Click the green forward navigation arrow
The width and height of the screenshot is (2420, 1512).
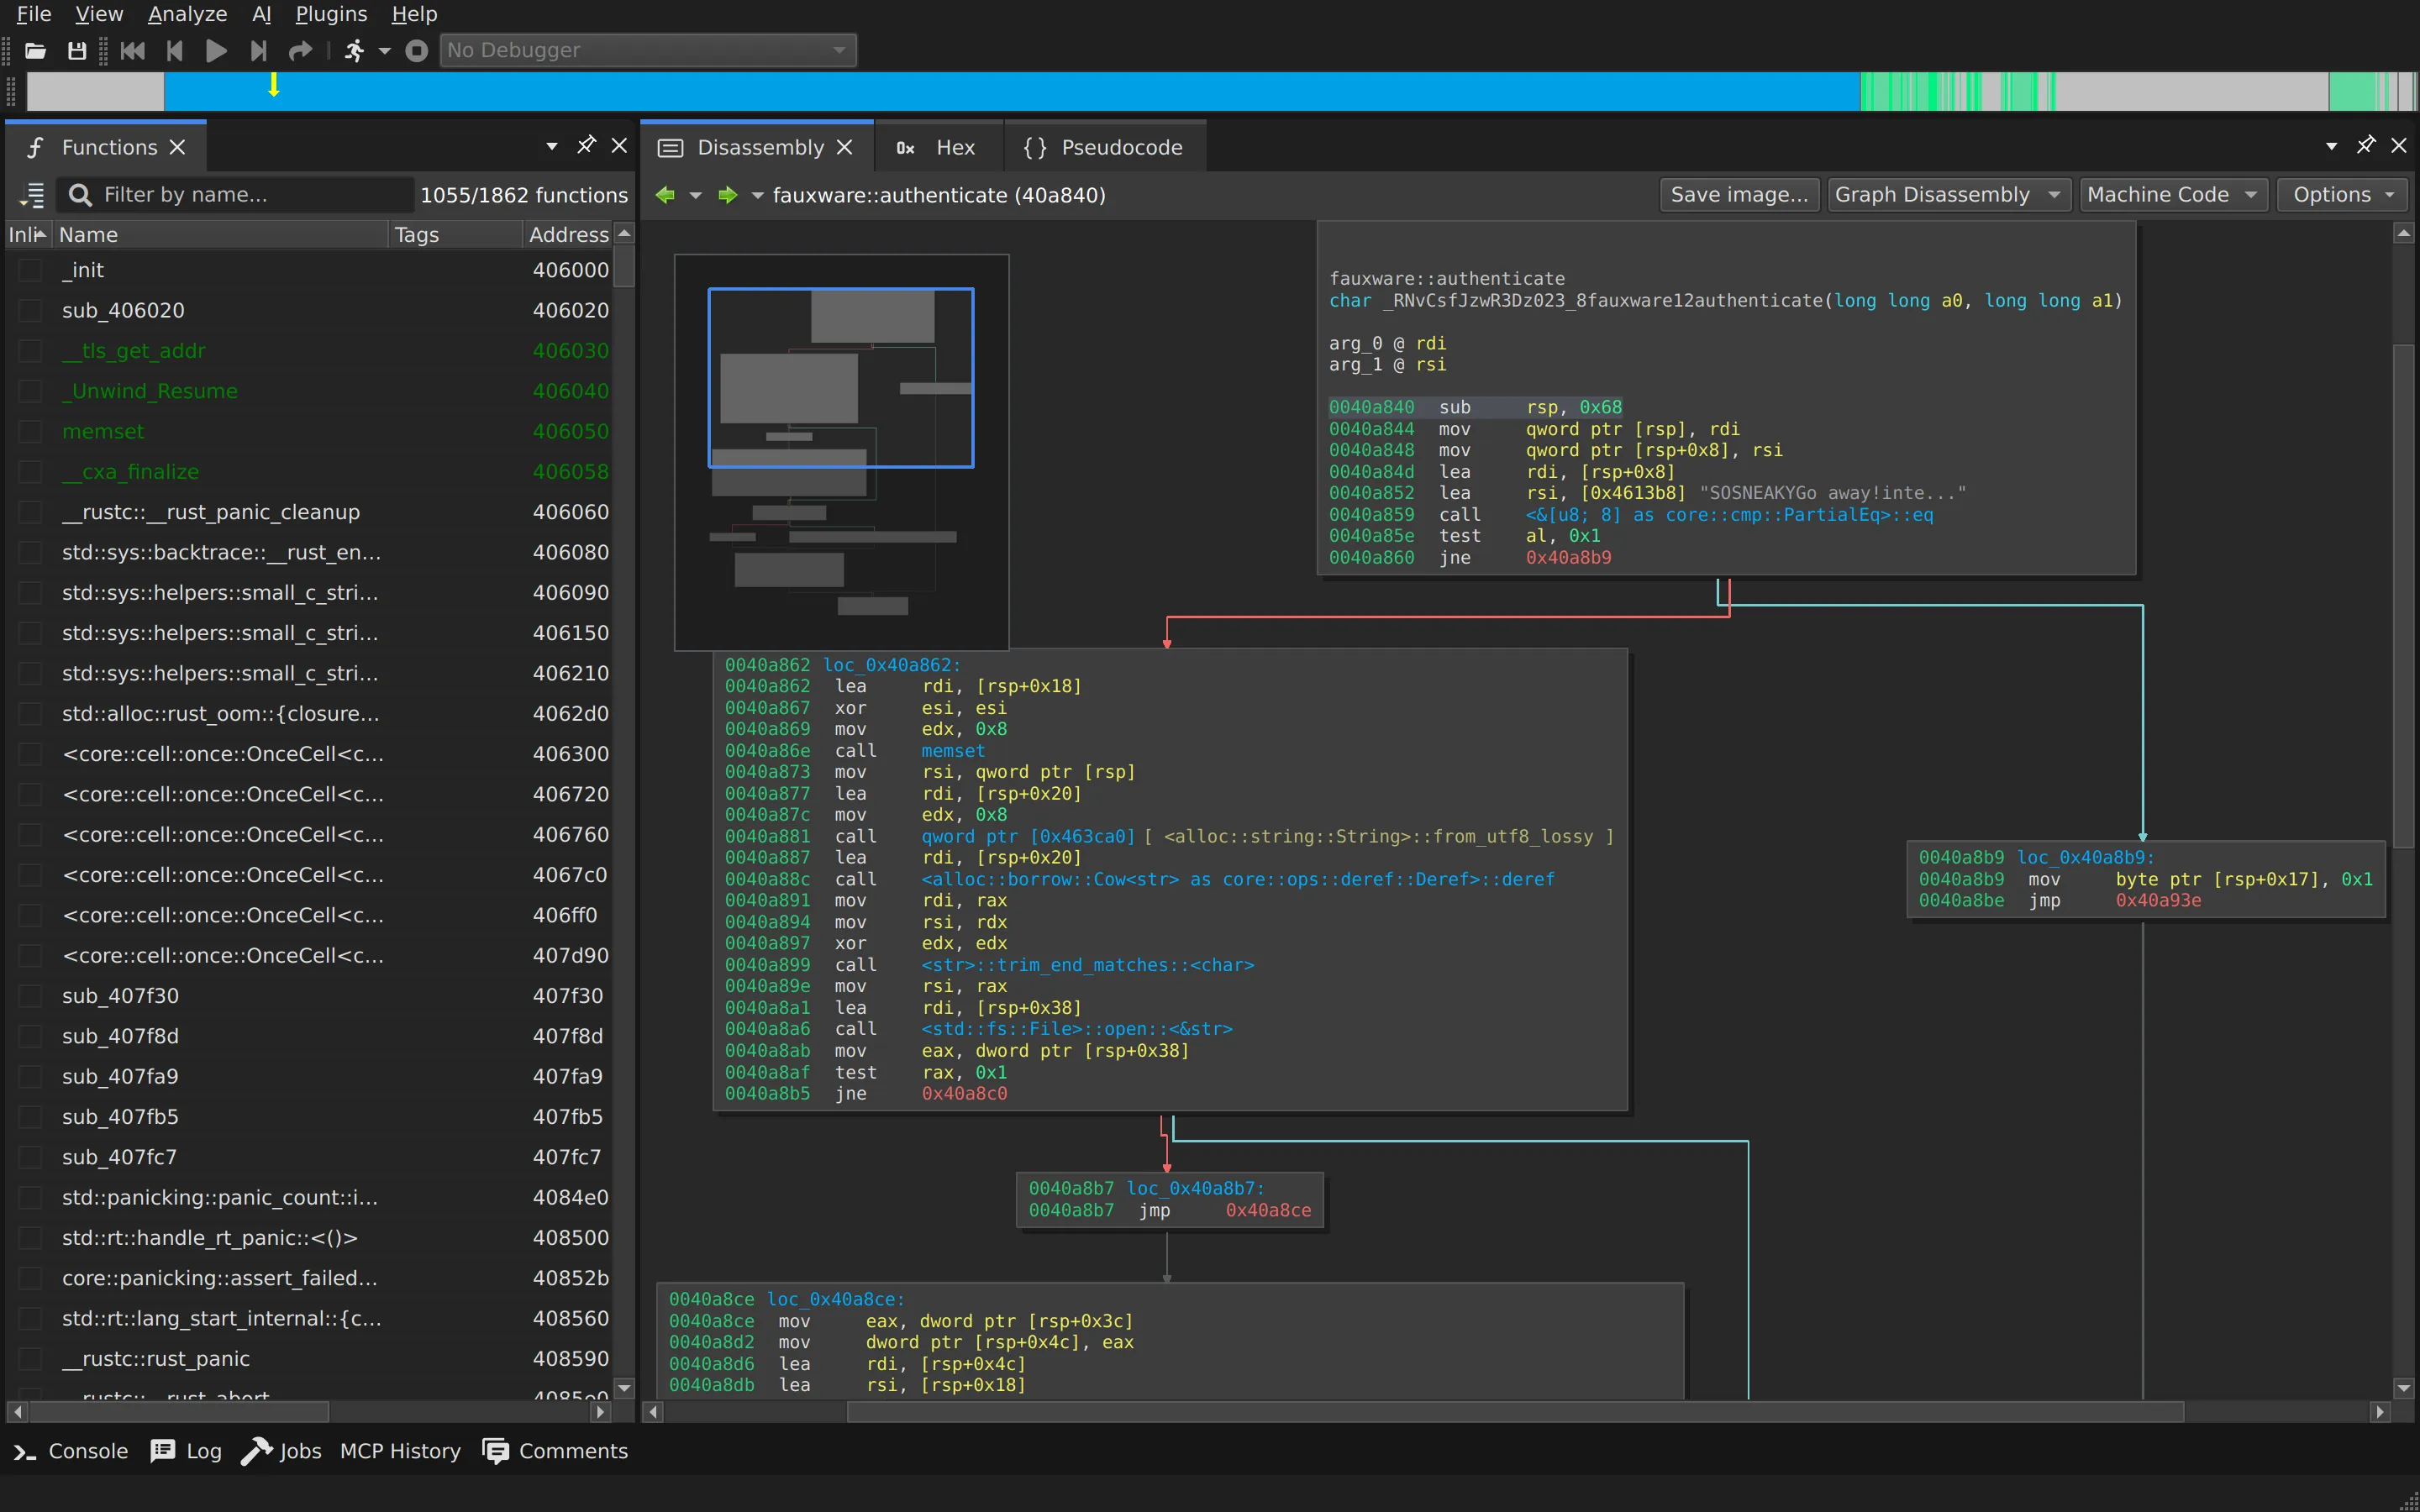tap(728, 195)
